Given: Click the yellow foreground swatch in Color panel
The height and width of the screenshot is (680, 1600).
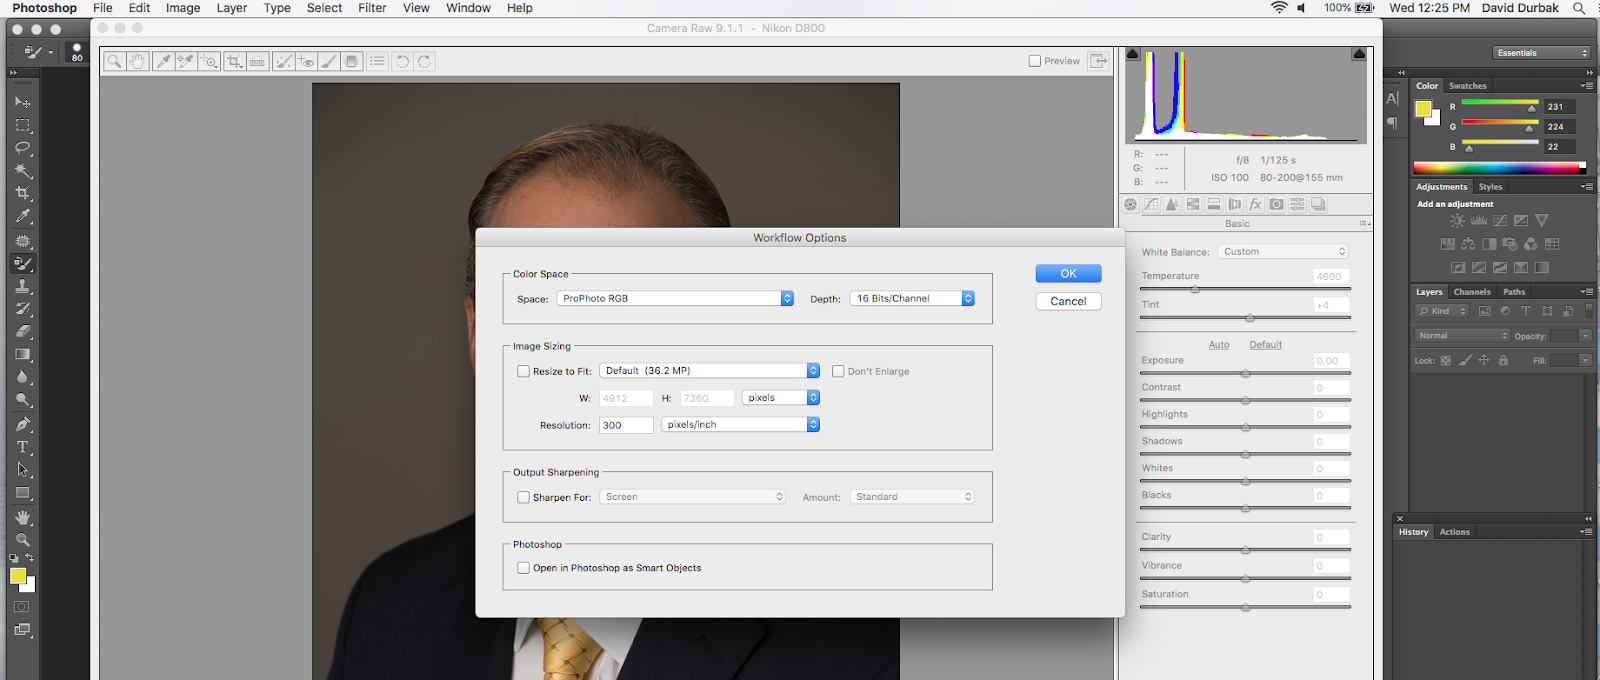Looking at the screenshot, I should tap(1422, 108).
